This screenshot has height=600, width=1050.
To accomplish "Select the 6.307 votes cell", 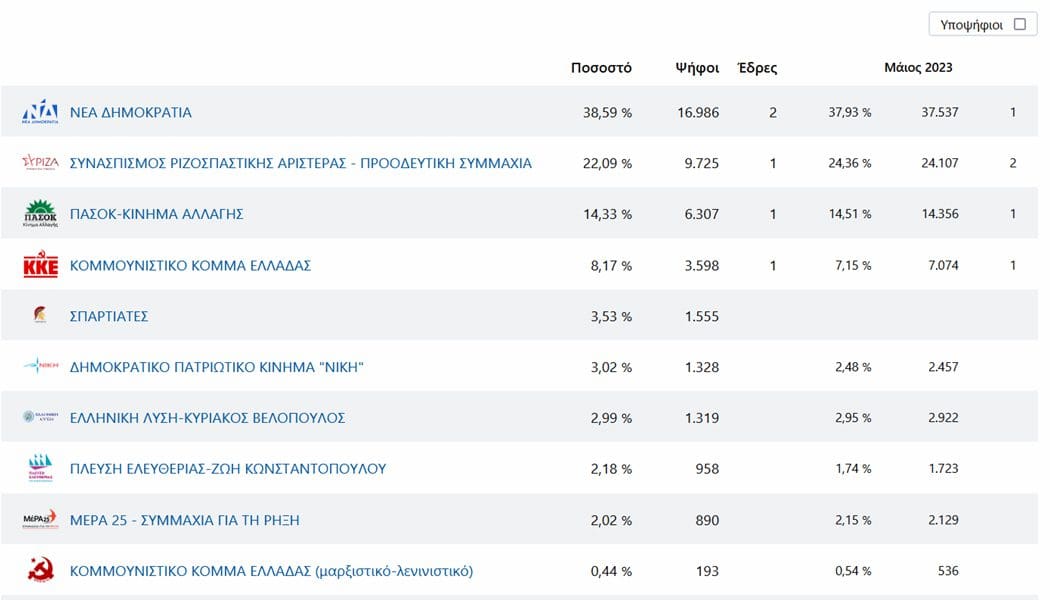I will click(x=701, y=214).
